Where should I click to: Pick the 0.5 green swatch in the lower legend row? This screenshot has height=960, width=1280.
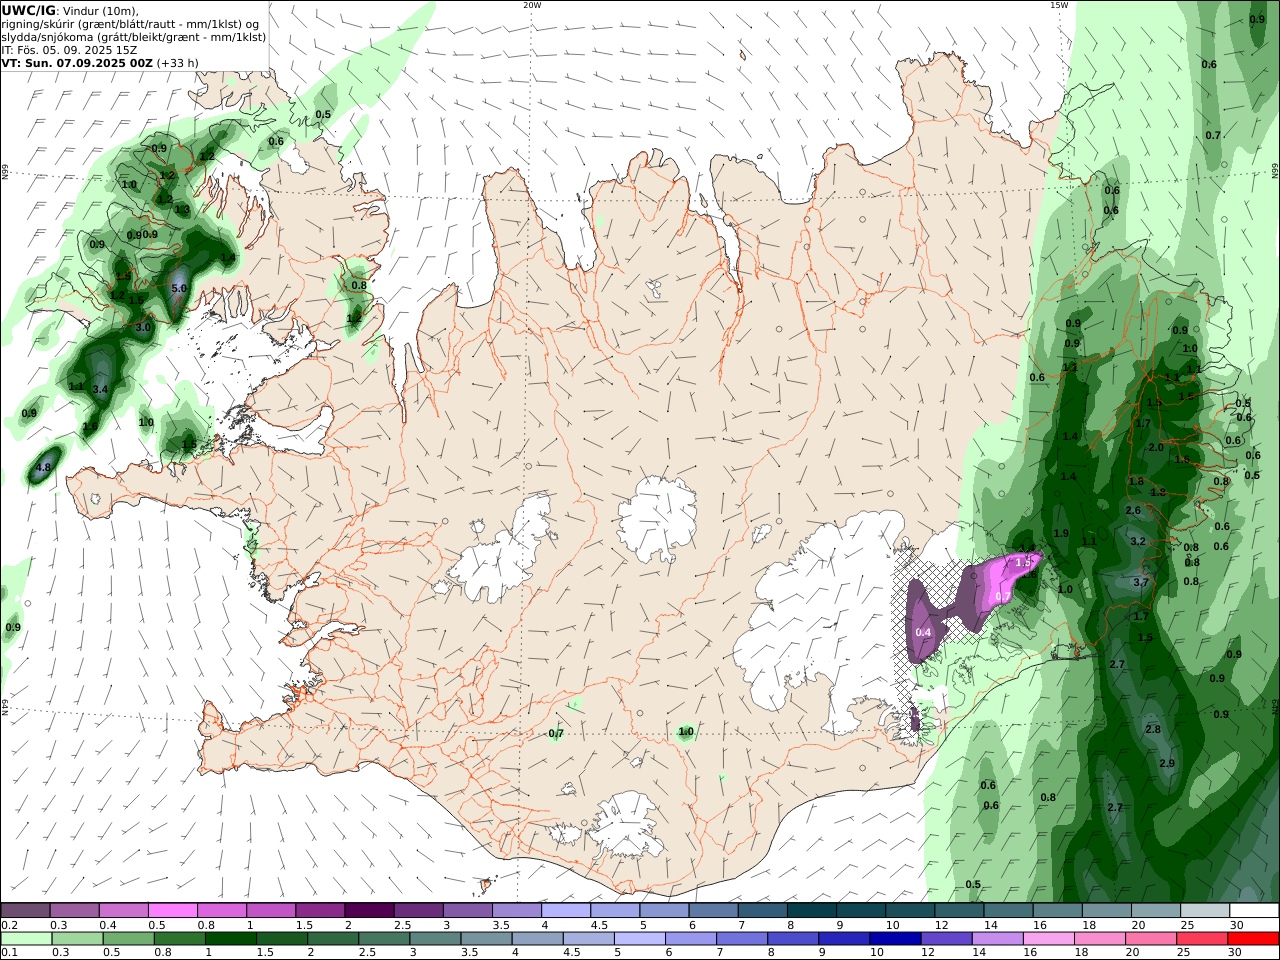pyautogui.click(x=131, y=939)
